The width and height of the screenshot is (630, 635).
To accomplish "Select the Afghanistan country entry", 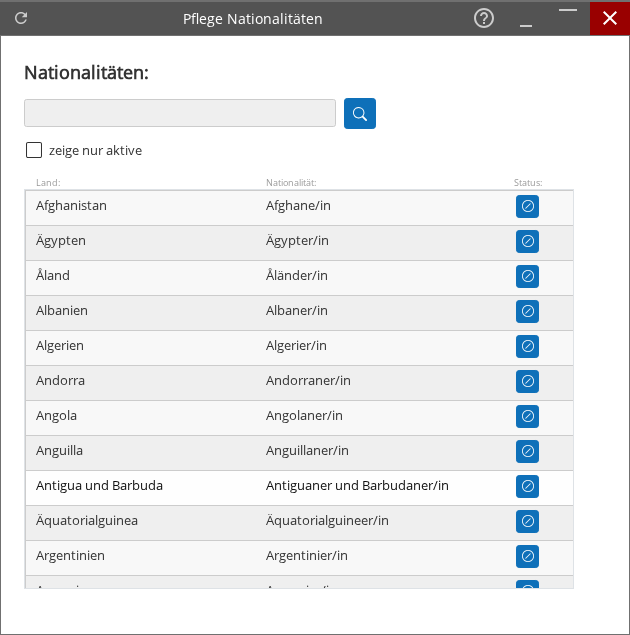I will click(x=71, y=206).
